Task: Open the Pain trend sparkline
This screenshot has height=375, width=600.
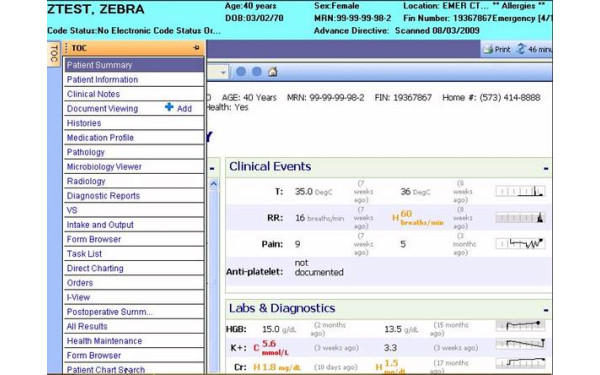Action: pos(520,244)
